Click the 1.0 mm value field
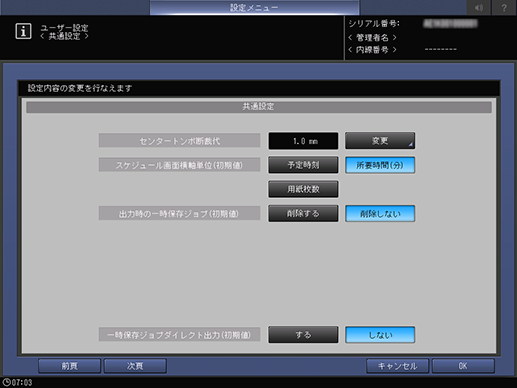 pos(303,141)
